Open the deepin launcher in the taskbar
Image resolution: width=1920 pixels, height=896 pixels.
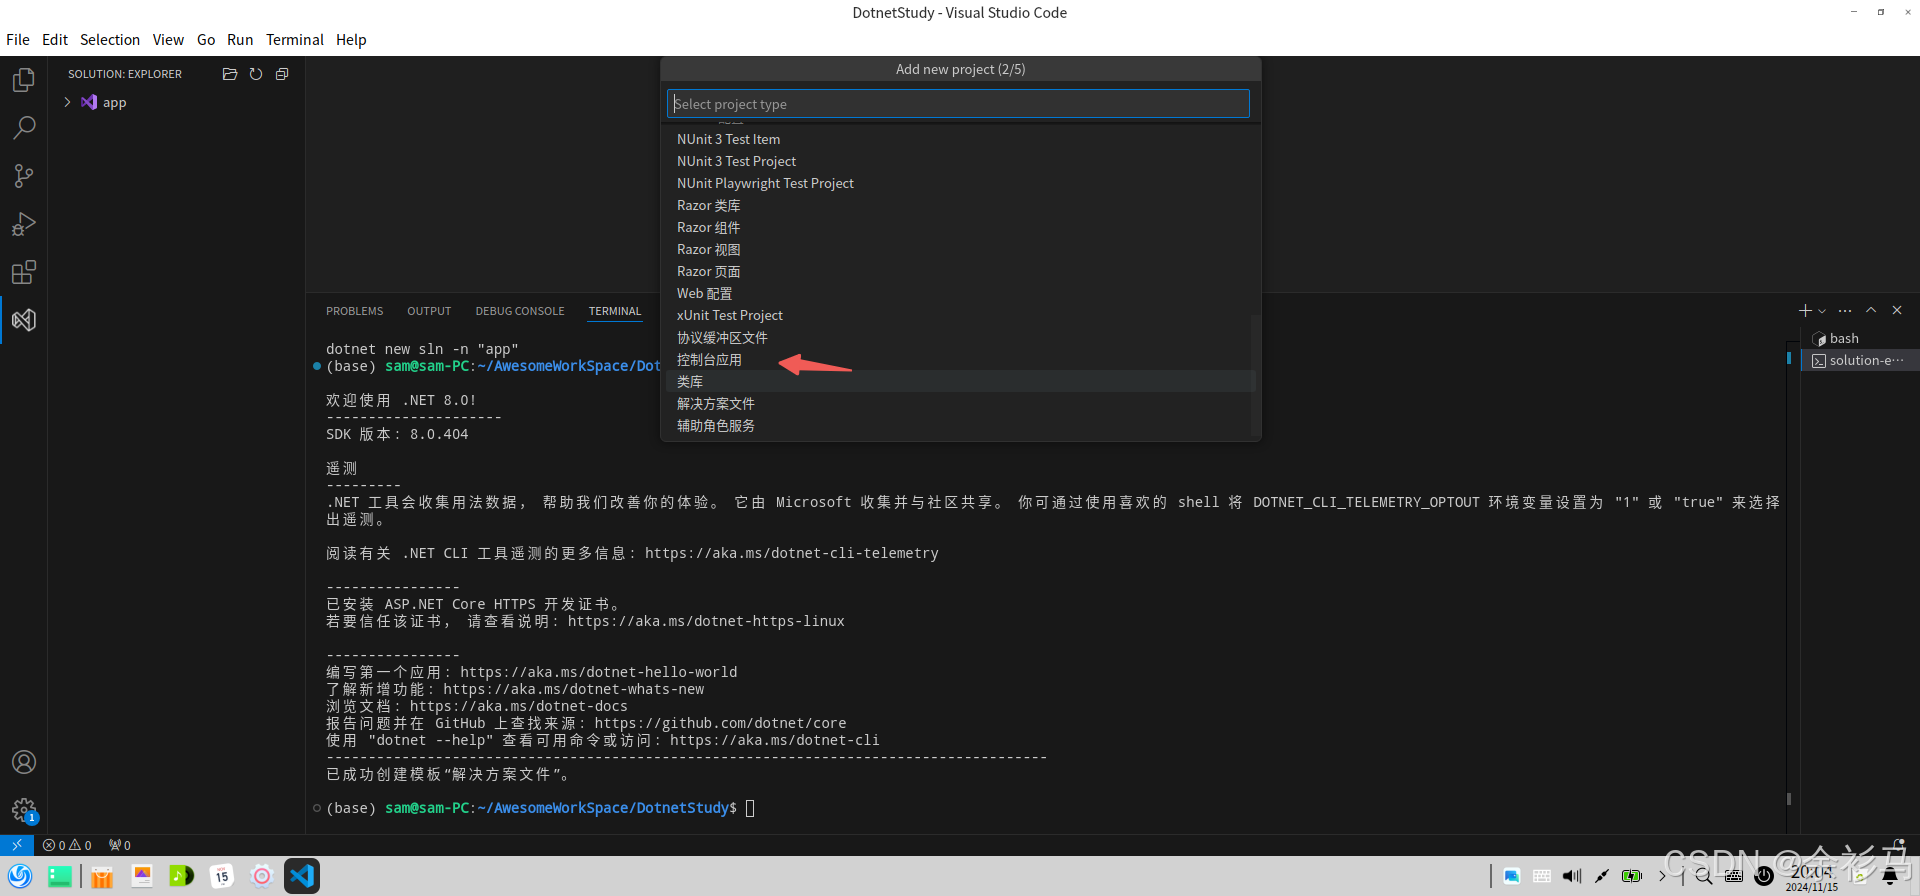tap(20, 876)
